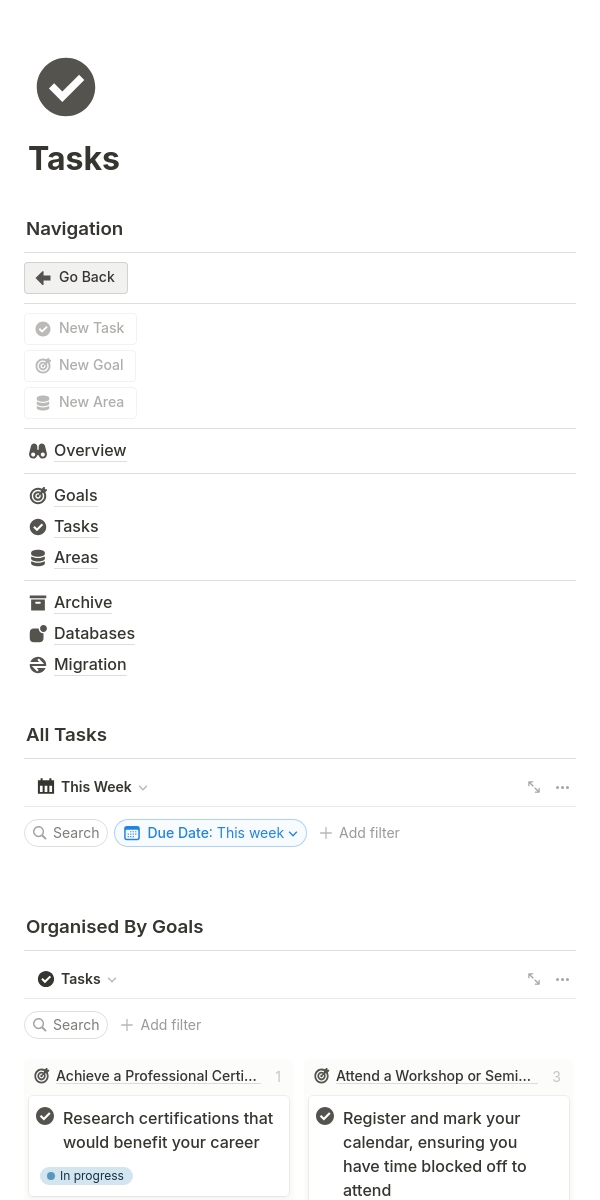Click the large Tasks page checkmark icon
Image resolution: width=600 pixels, height=1200 pixels.
click(x=66, y=87)
